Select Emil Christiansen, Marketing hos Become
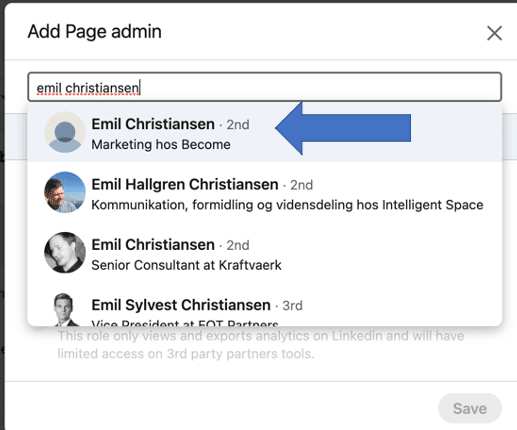This screenshot has width=517, height=430. (265, 132)
